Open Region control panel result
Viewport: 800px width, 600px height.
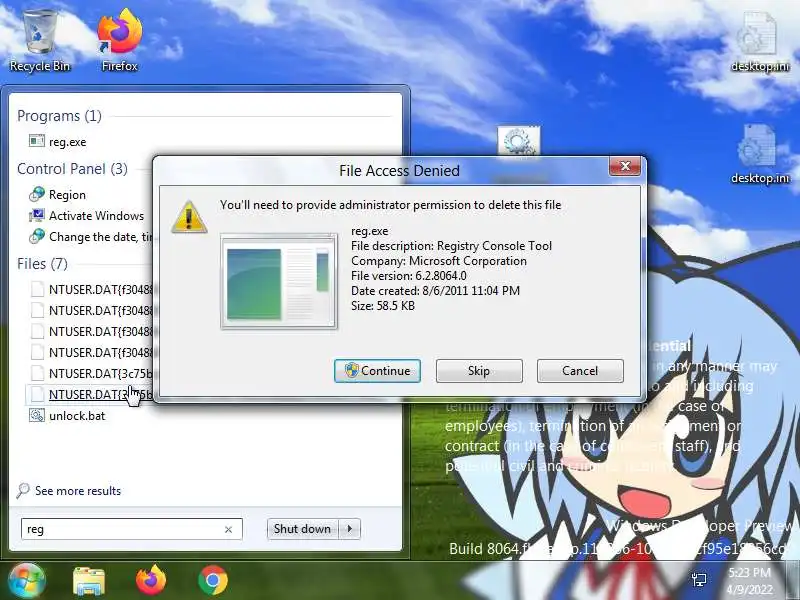pos(67,195)
